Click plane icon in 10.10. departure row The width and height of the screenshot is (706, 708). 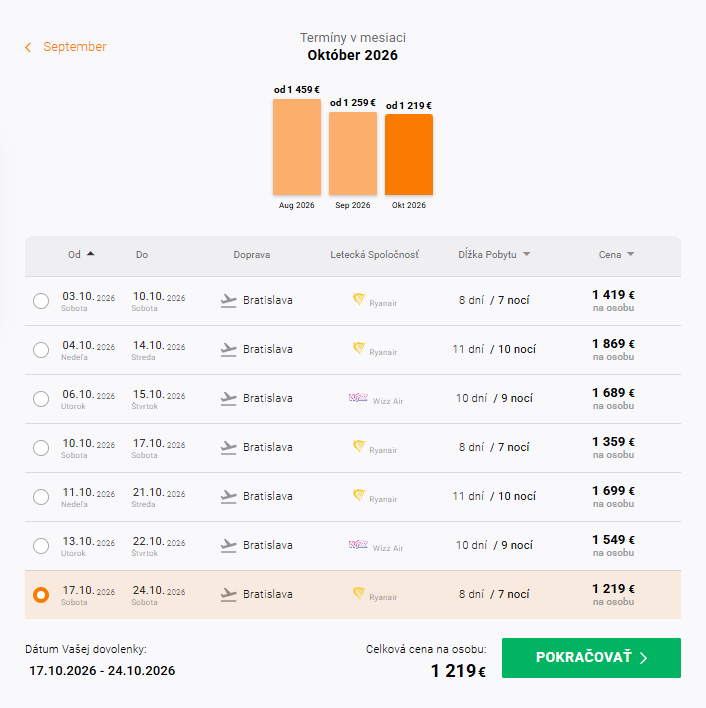tap(228, 447)
